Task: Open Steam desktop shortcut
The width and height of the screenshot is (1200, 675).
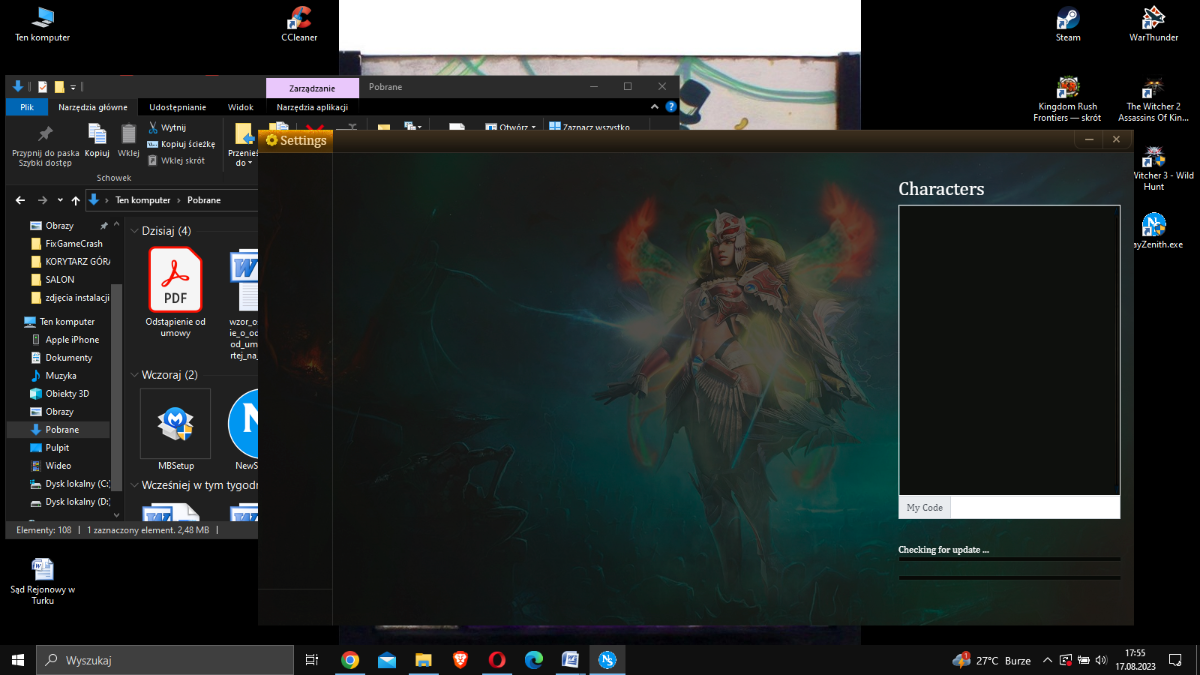Action: 1068,24
